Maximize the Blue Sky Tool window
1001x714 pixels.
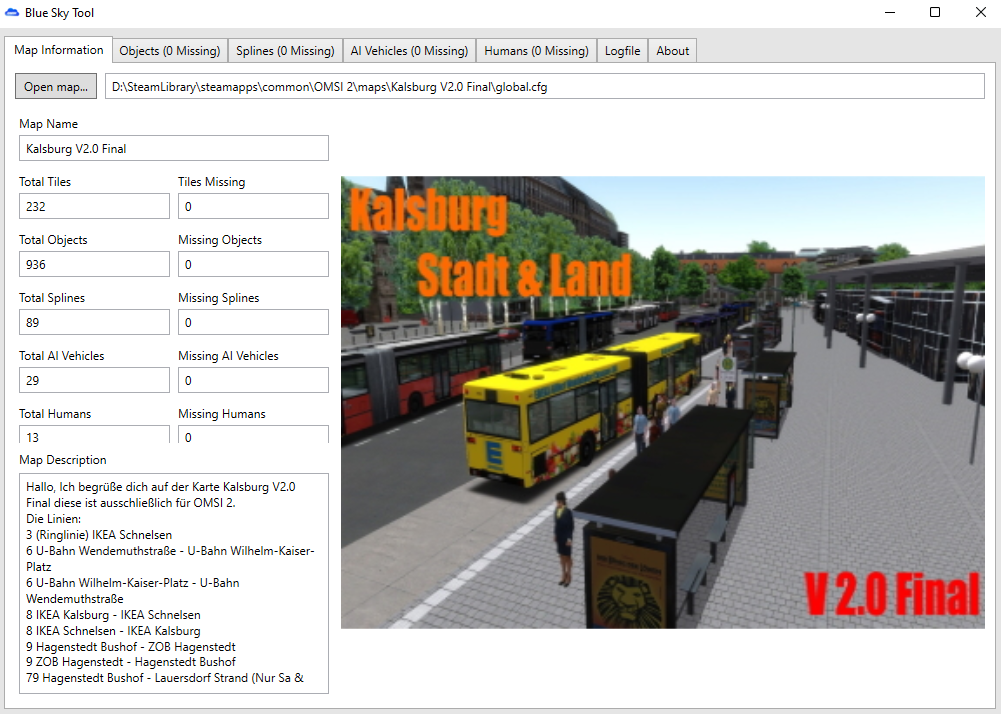pyautogui.click(x=935, y=13)
